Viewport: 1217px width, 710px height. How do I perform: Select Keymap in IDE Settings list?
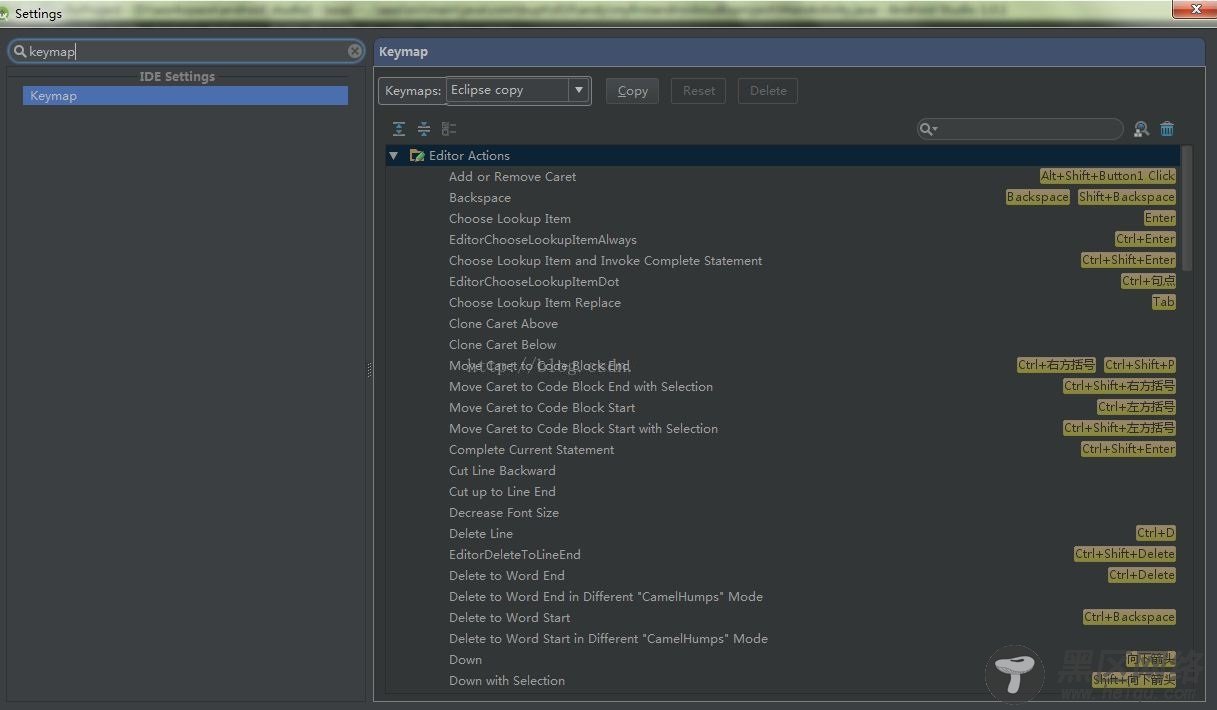coord(185,96)
